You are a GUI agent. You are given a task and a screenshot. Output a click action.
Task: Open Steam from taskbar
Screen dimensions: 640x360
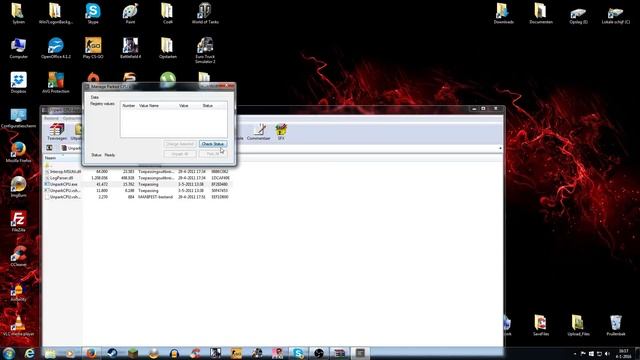112,353
